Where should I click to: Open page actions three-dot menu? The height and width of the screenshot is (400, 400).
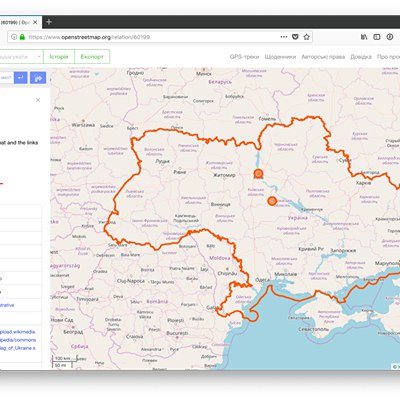tap(284, 37)
